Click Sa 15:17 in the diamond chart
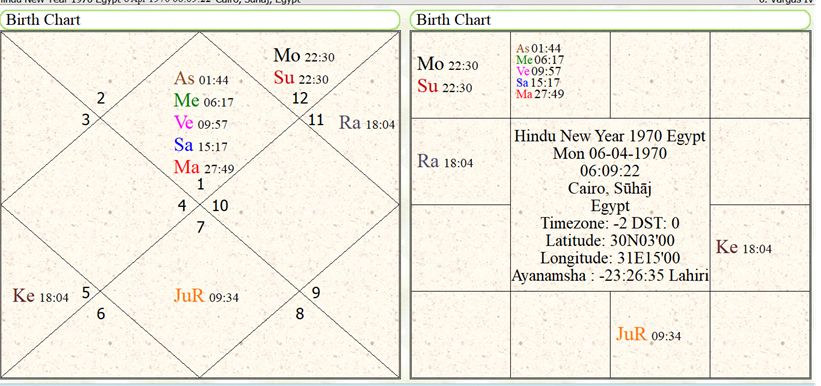821x386 pixels. (x=201, y=145)
